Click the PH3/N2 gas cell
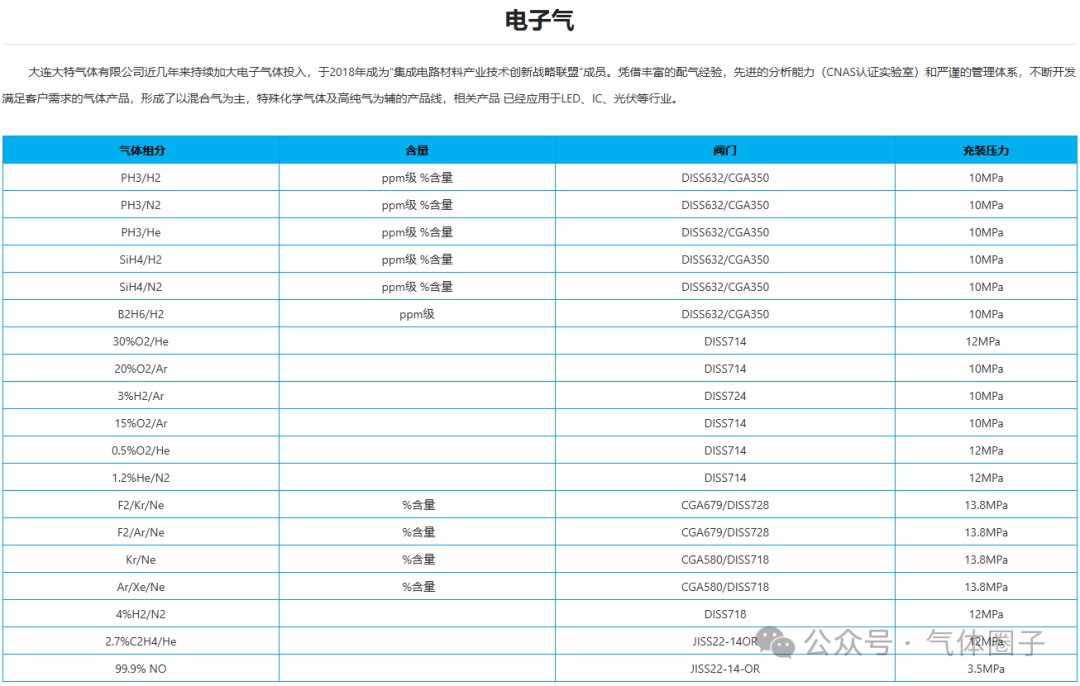 141,205
